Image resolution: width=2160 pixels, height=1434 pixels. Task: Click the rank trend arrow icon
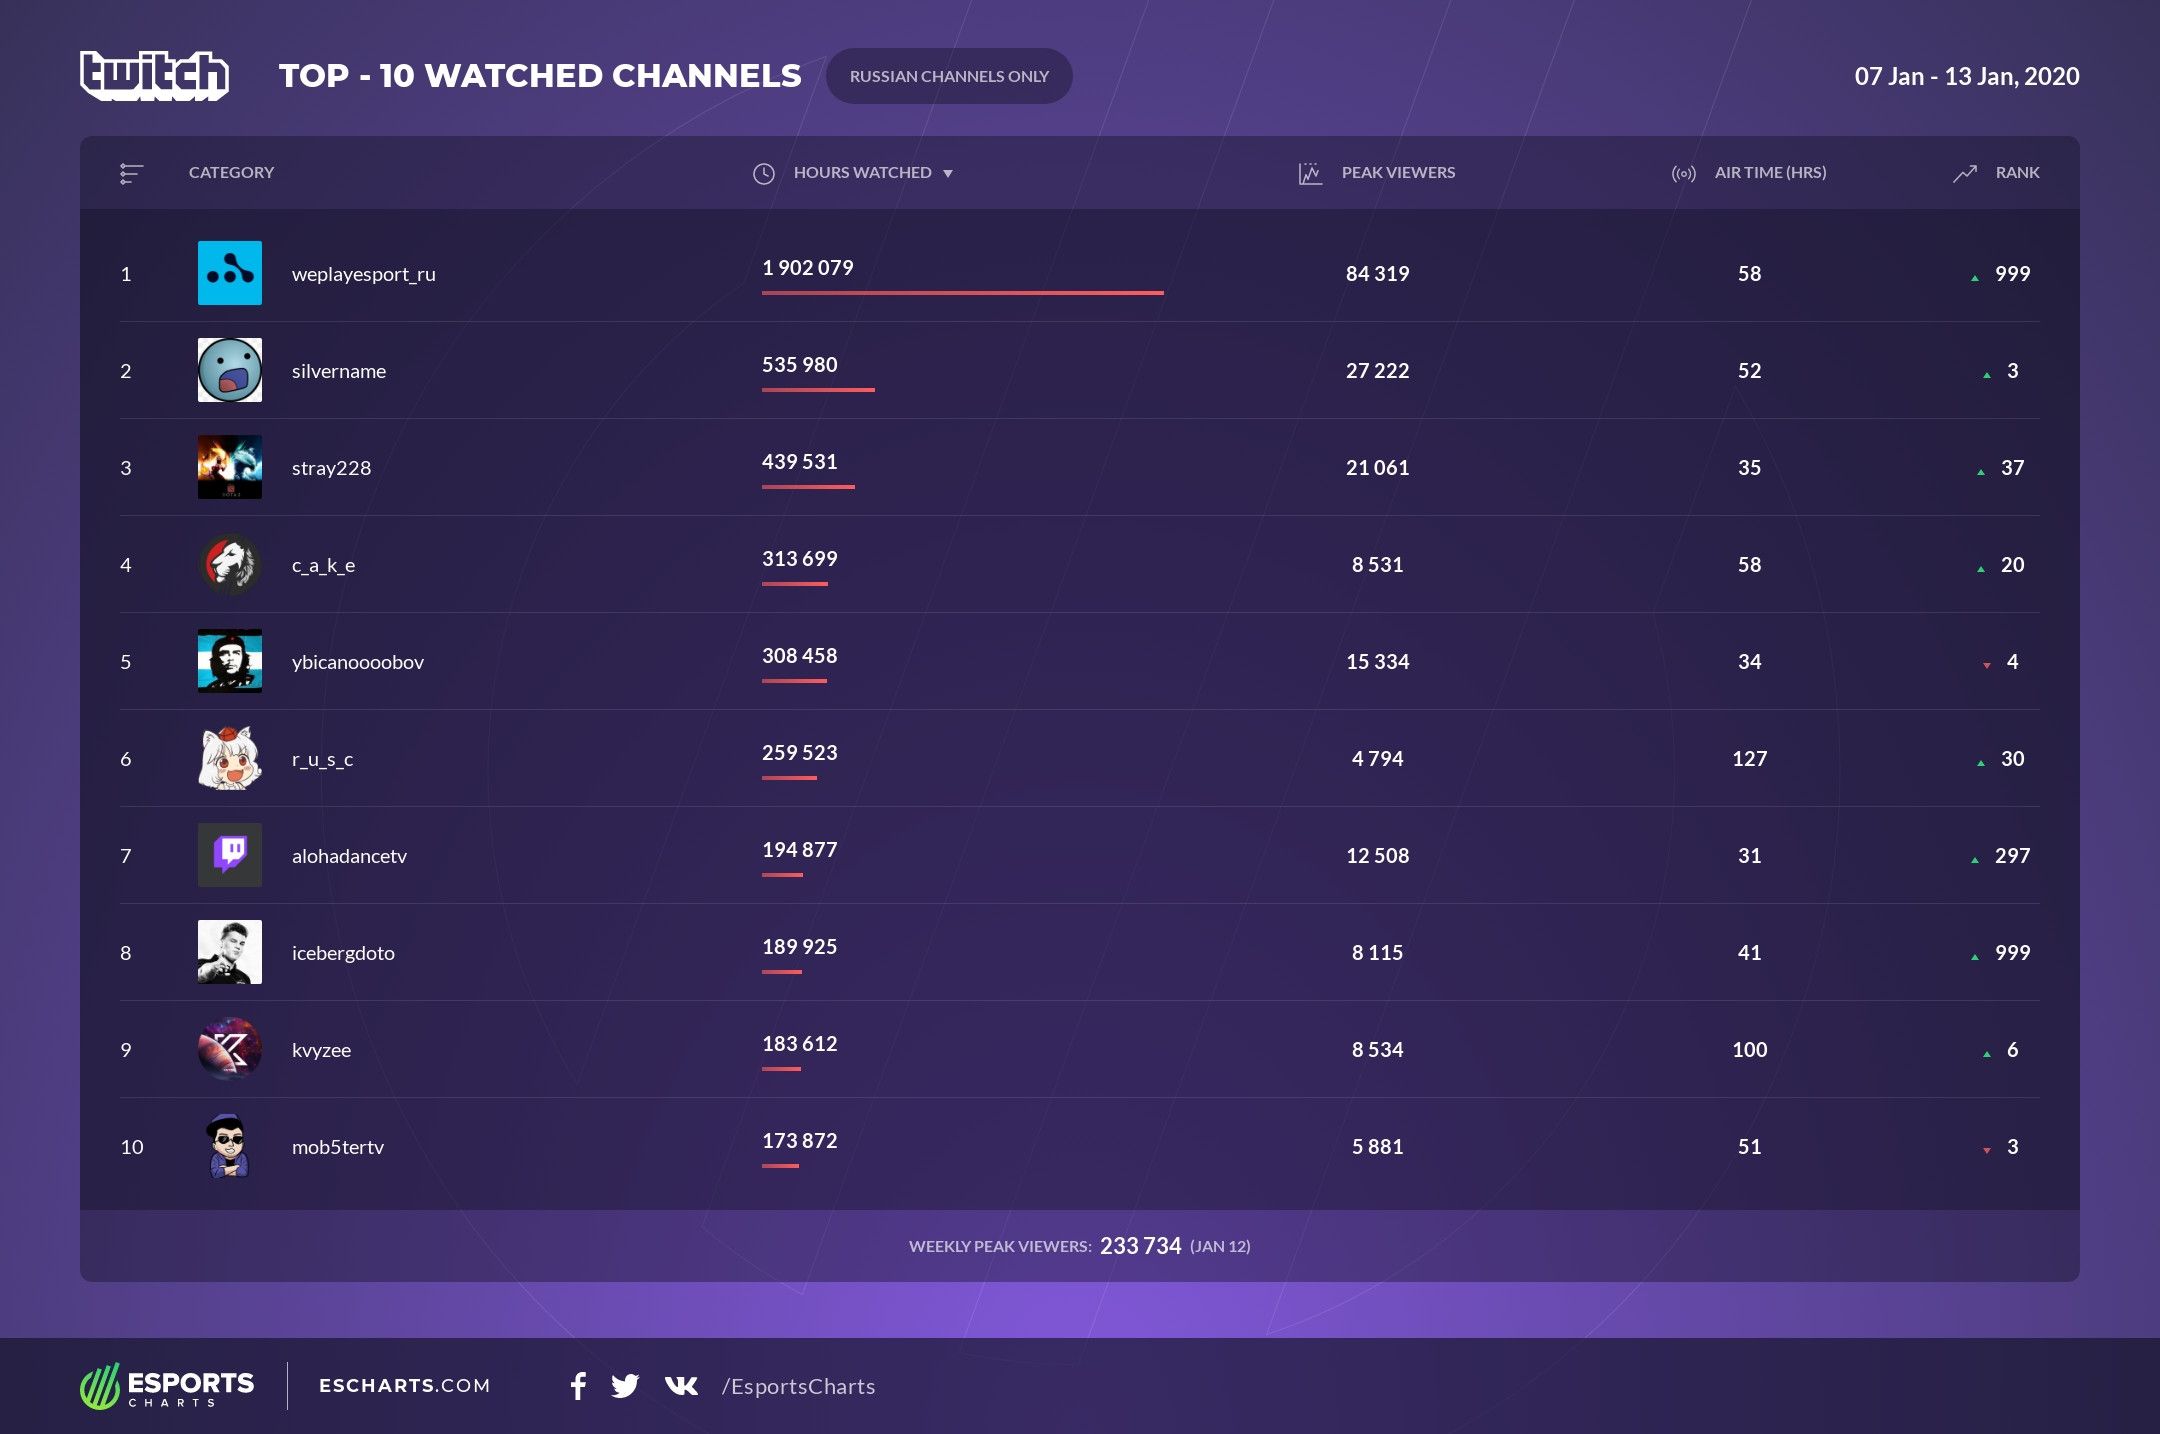click(x=1965, y=174)
